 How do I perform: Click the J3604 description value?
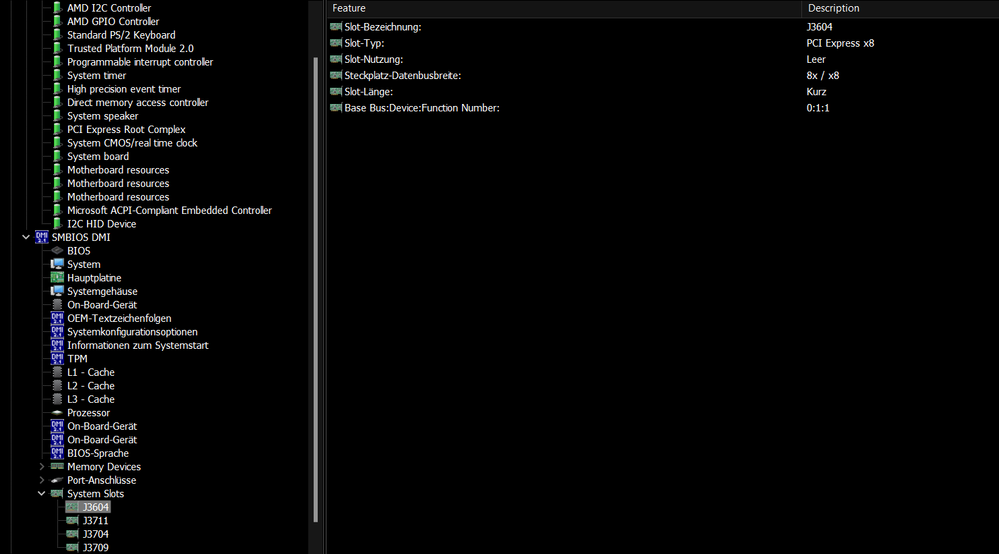point(819,27)
